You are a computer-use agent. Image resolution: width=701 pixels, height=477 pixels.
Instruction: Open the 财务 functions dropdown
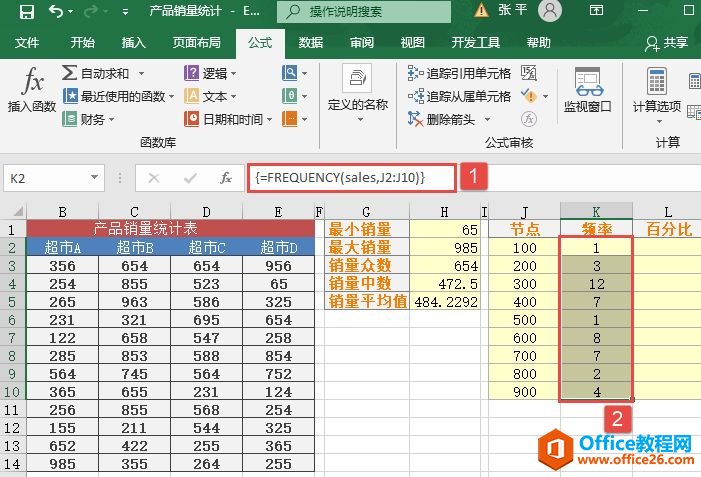pos(88,119)
